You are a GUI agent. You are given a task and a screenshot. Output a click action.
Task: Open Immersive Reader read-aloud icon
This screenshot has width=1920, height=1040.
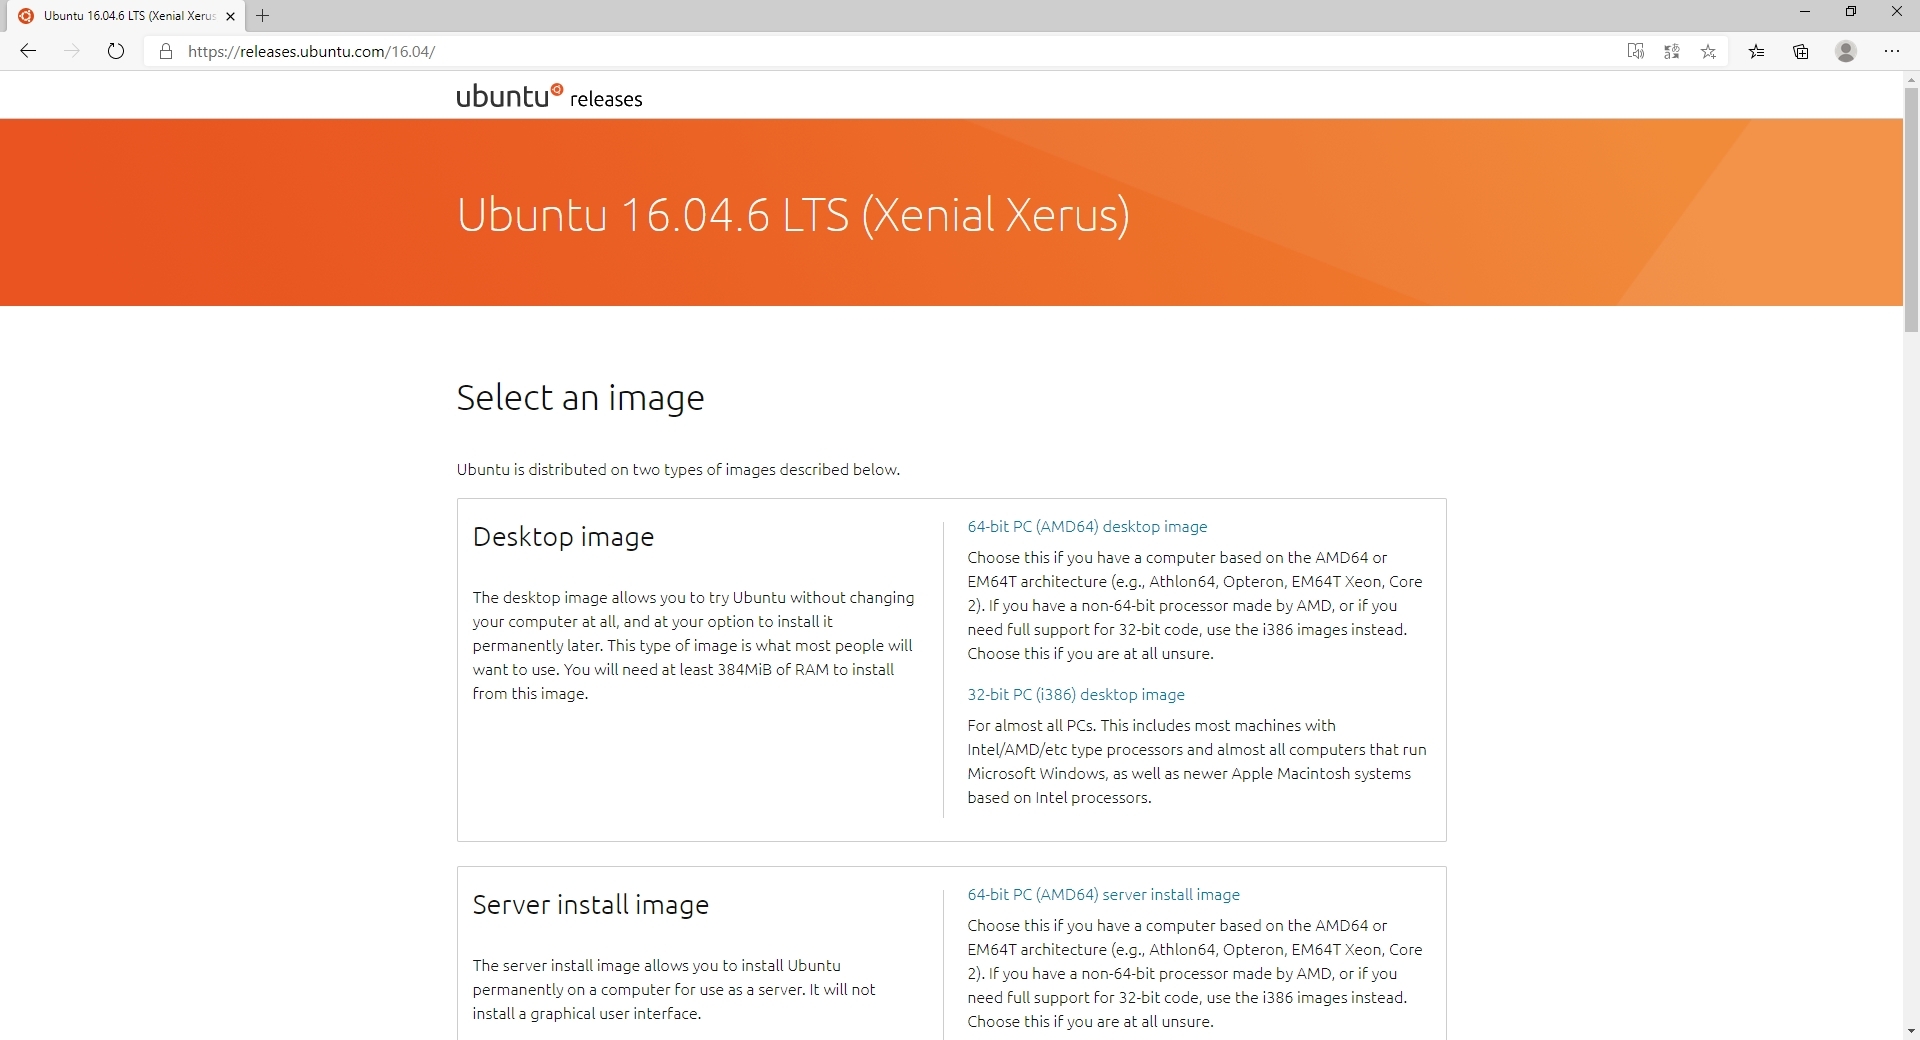pos(1635,51)
